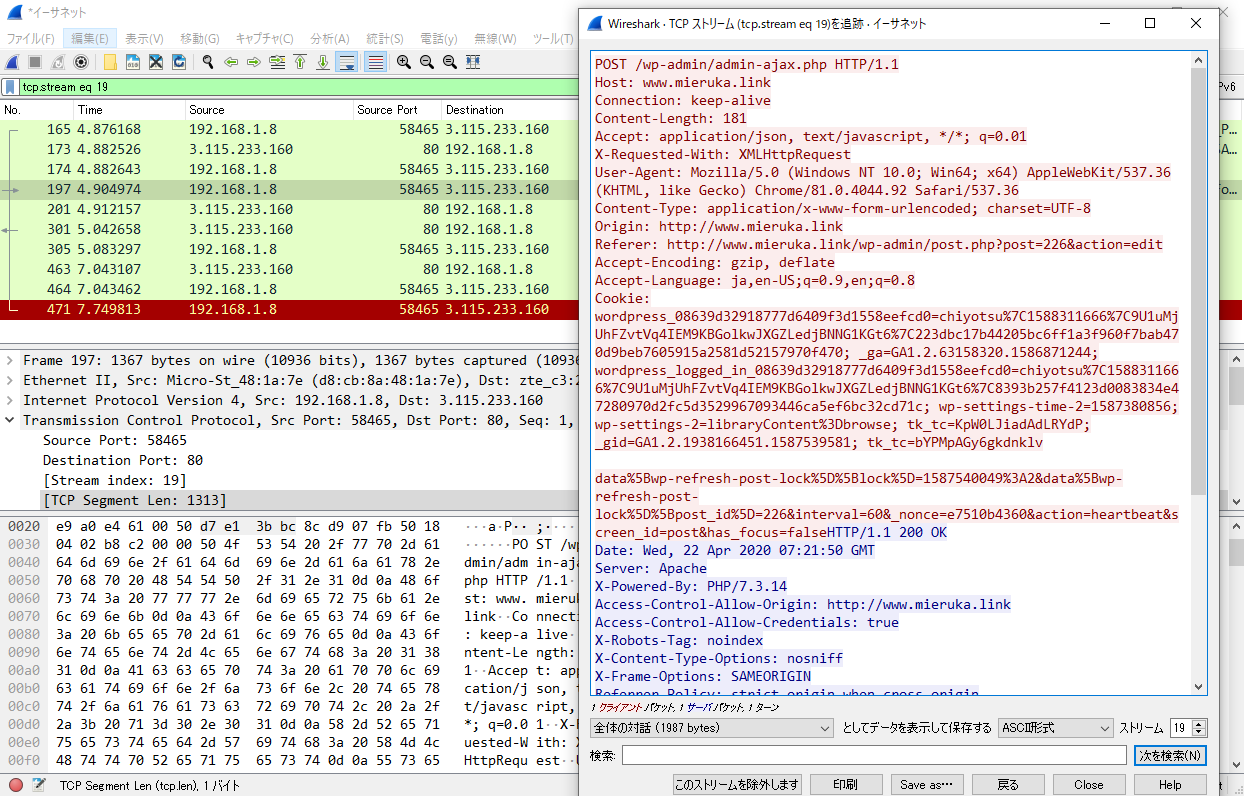Click the Save as… button

(926, 785)
